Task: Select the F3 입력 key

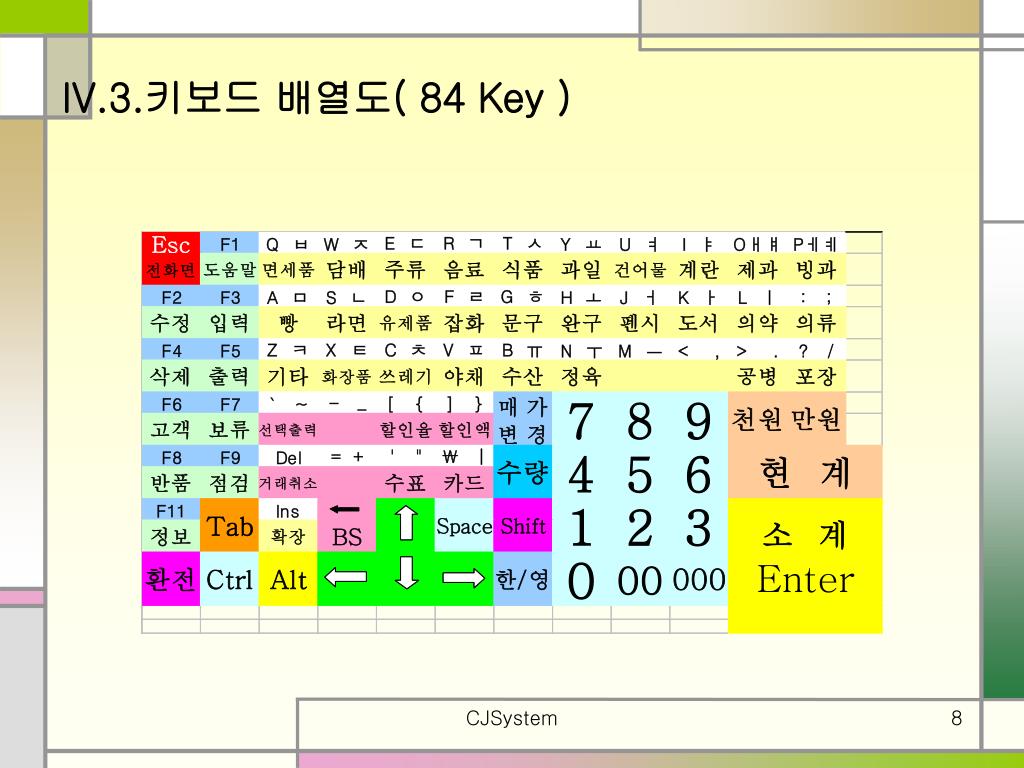Action: 229,312
